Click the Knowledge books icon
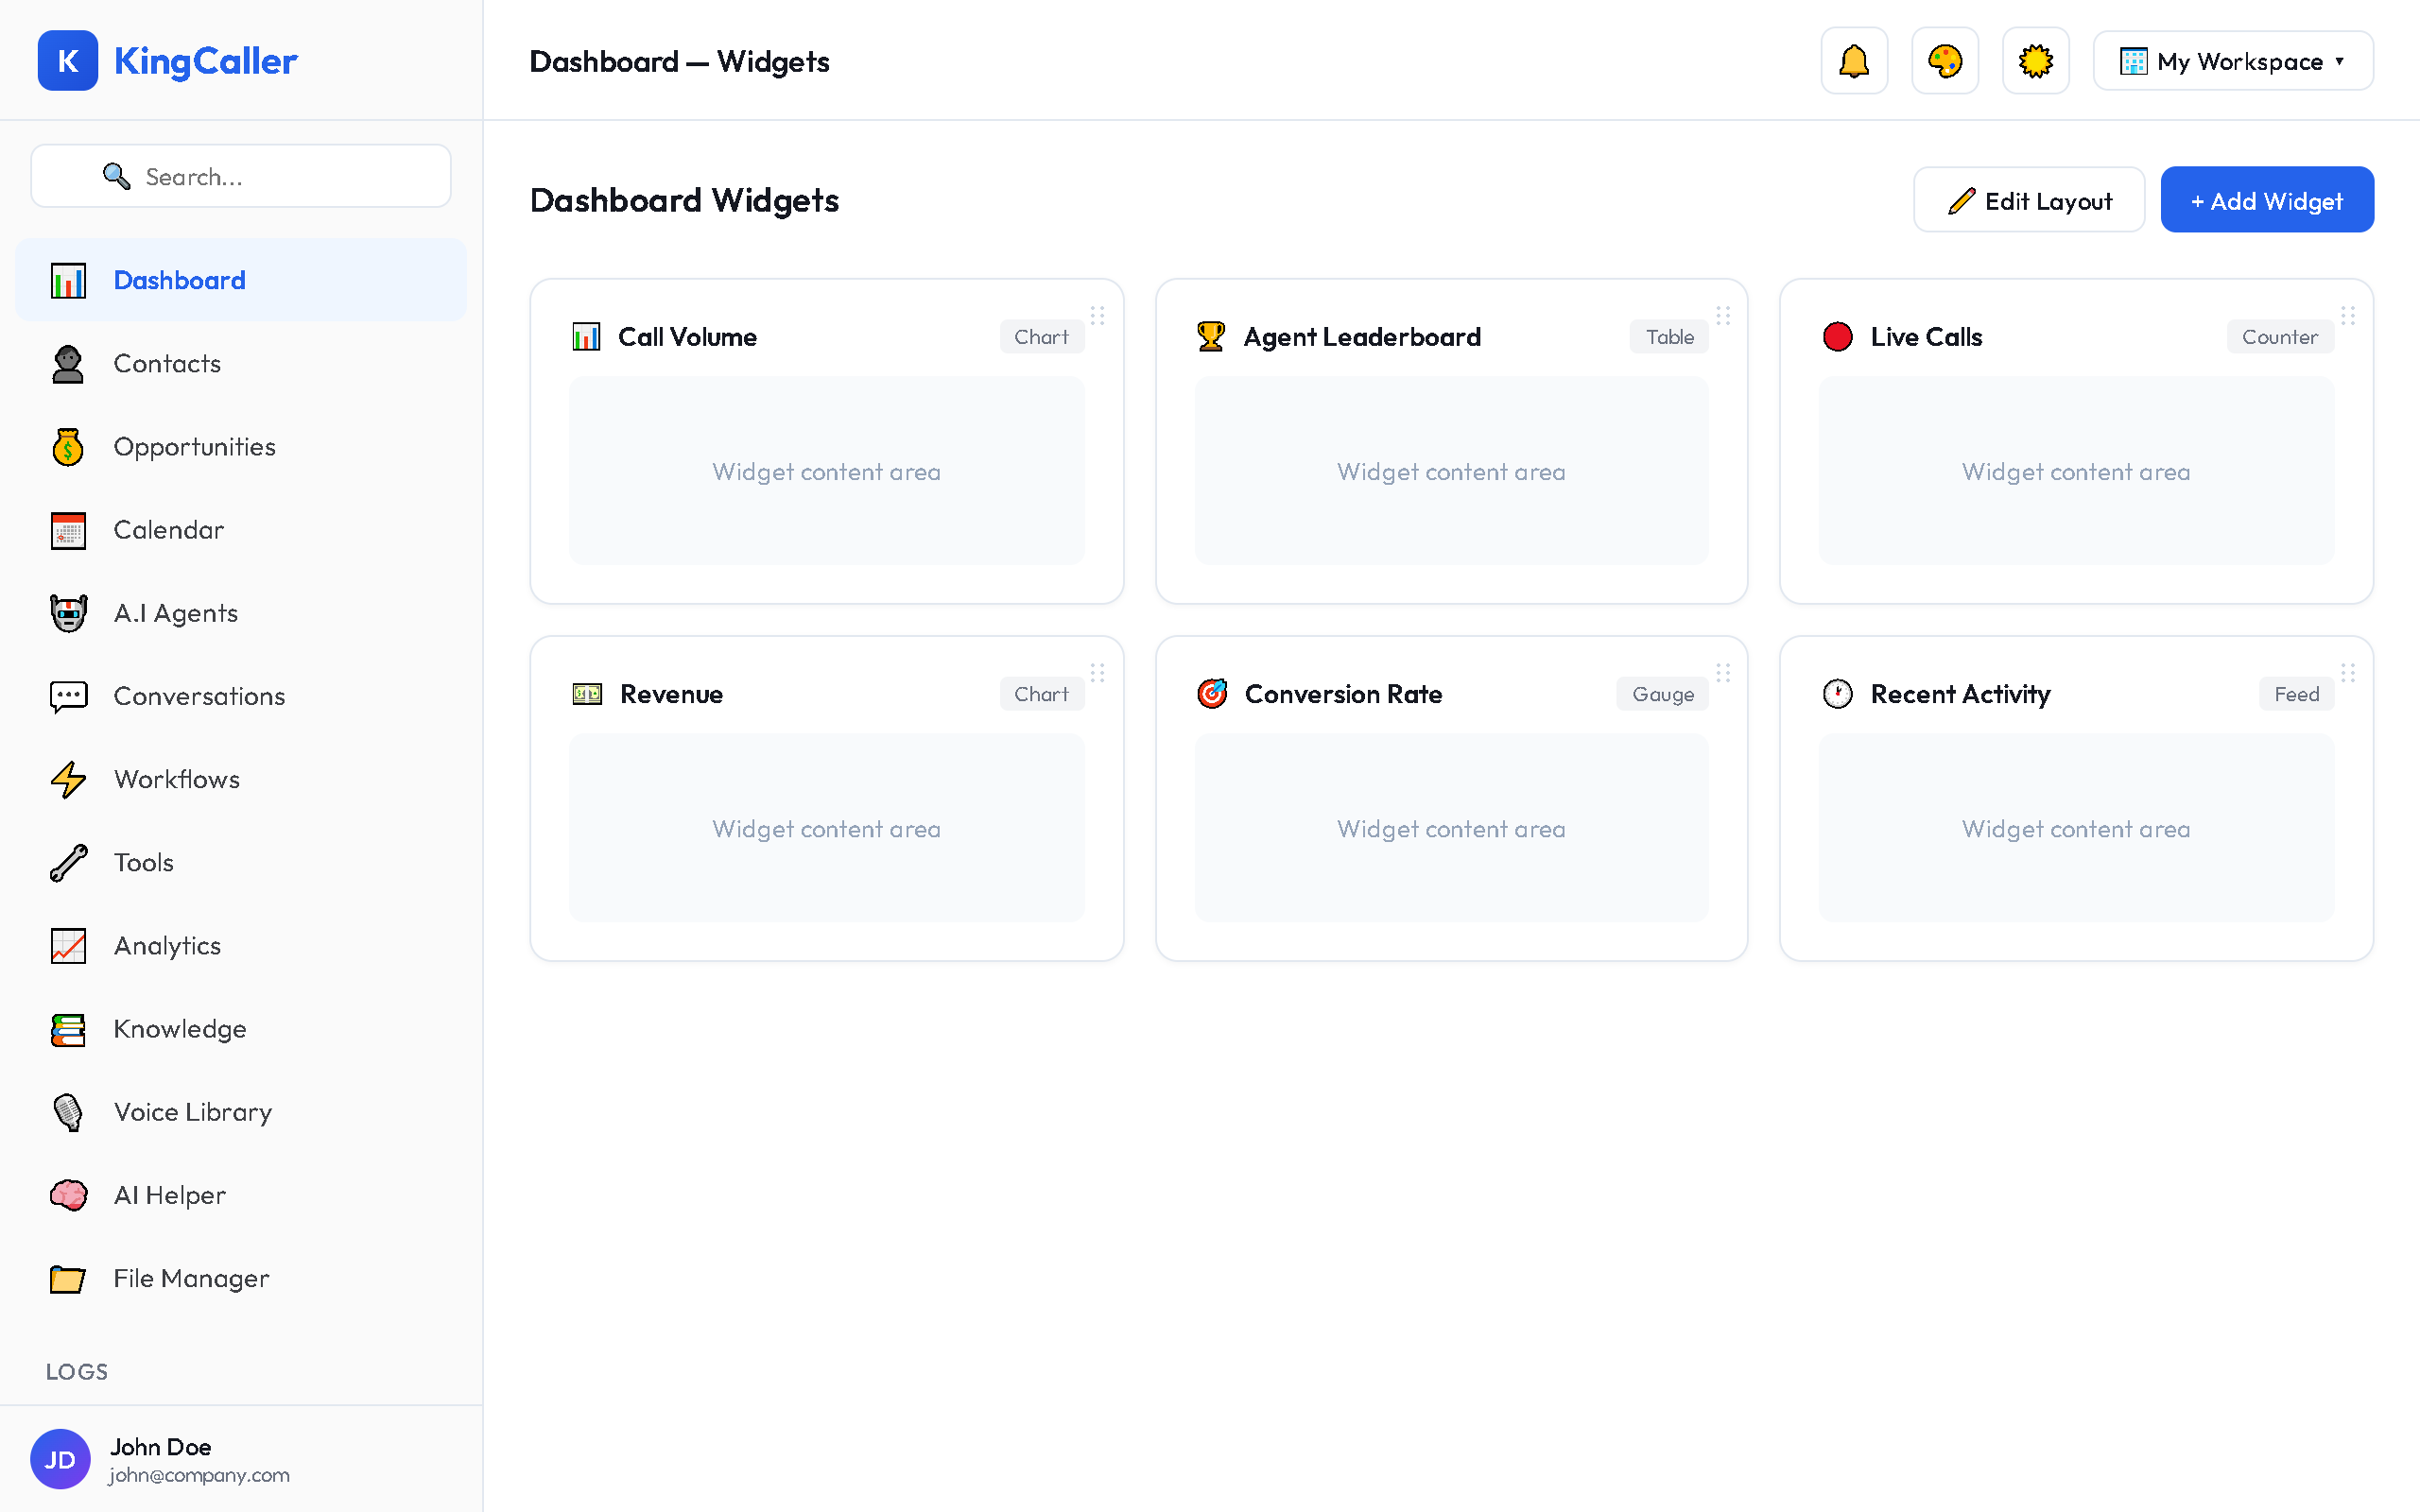Viewport: 2420px width, 1512px height. [x=67, y=1029]
